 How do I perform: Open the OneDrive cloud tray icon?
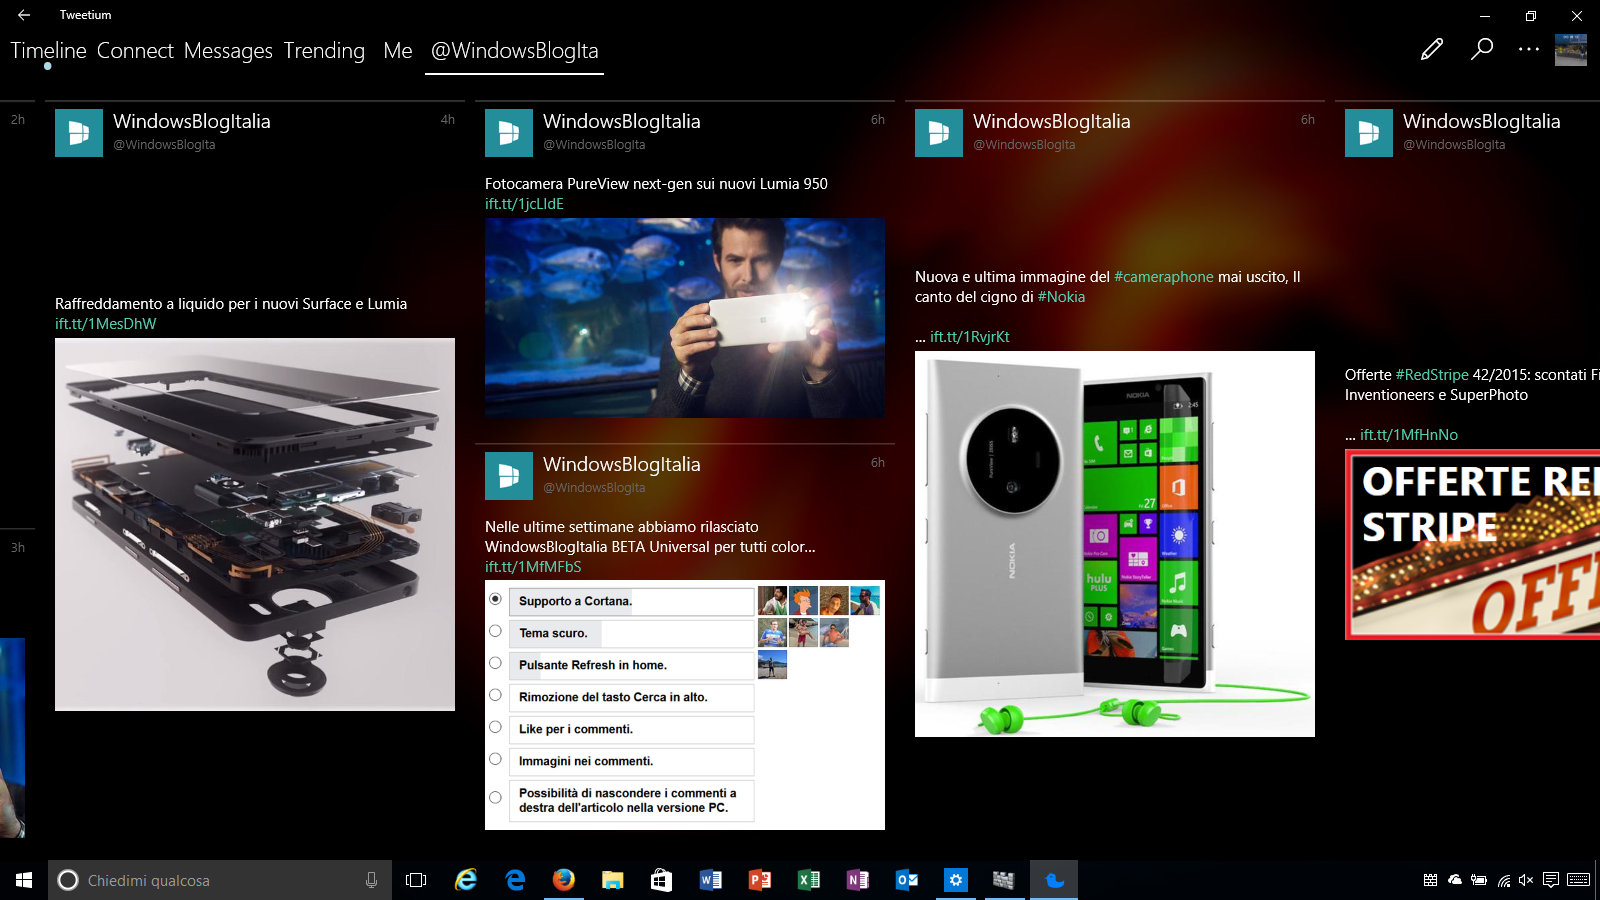(1455, 880)
